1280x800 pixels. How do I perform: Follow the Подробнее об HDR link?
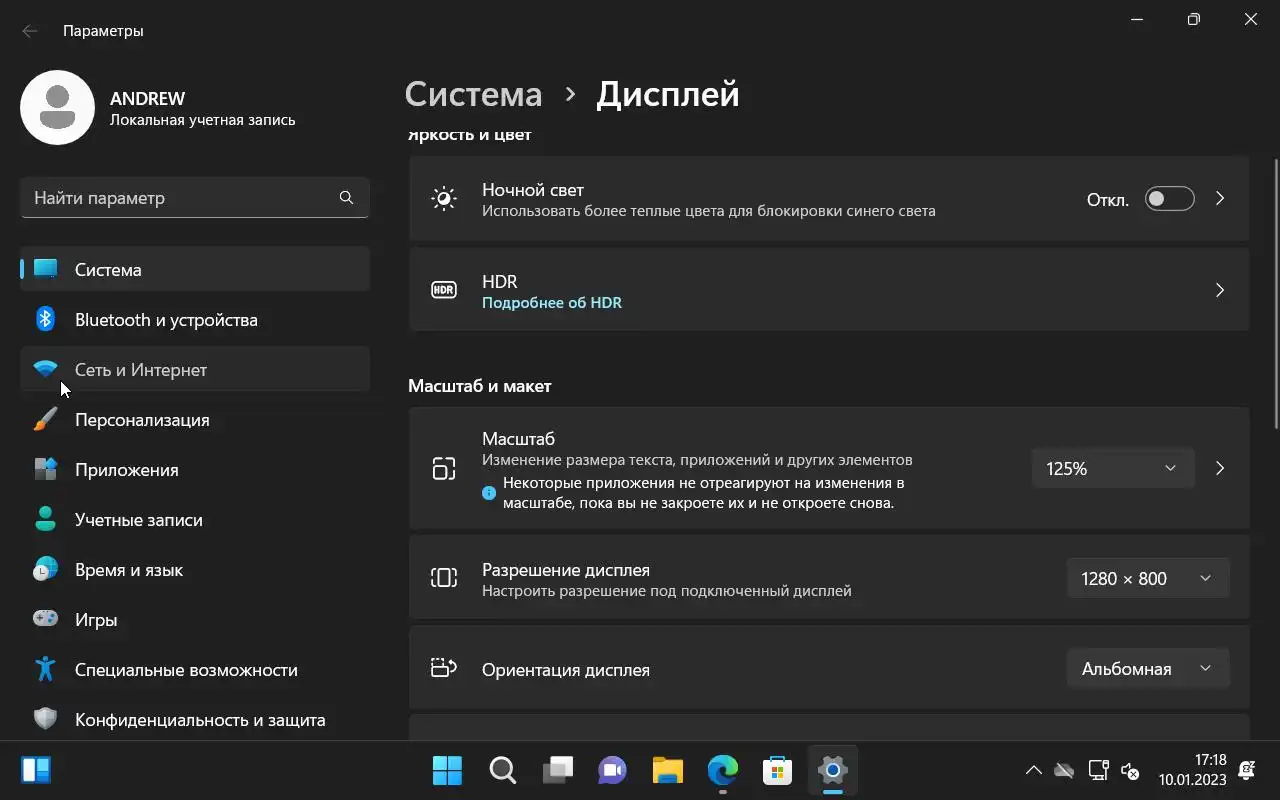[552, 302]
